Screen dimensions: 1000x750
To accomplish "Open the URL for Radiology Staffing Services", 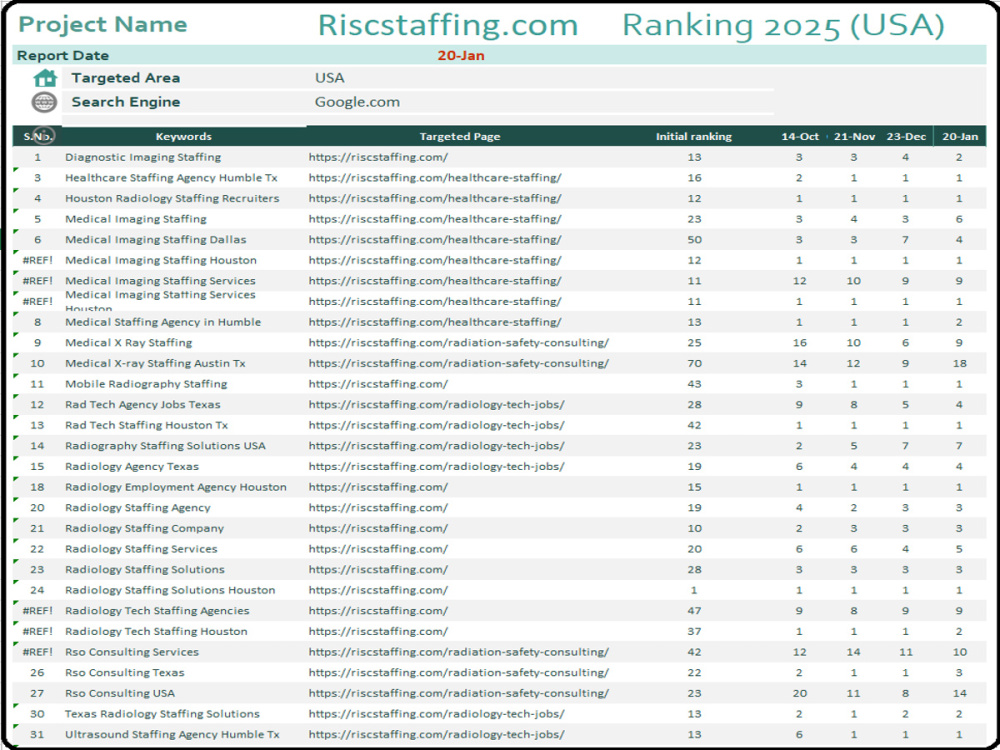I will coord(378,549).
